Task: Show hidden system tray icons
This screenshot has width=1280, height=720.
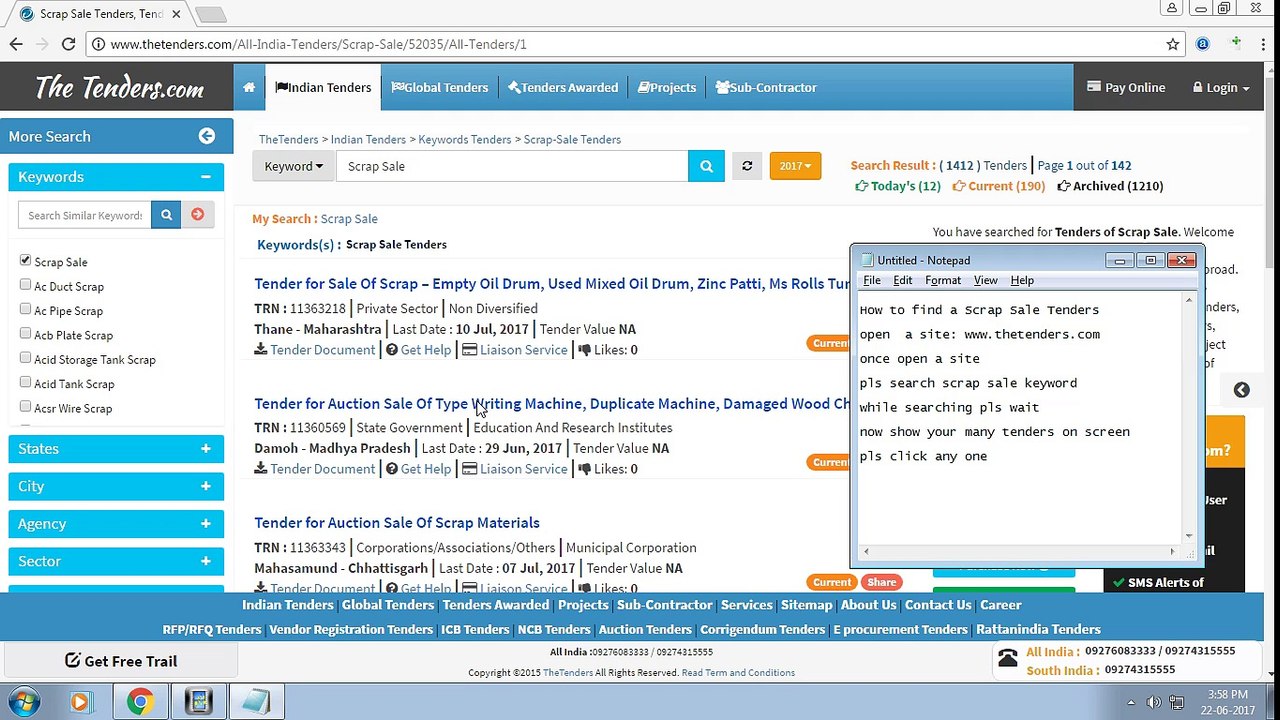Action: click(x=1131, y=702)
